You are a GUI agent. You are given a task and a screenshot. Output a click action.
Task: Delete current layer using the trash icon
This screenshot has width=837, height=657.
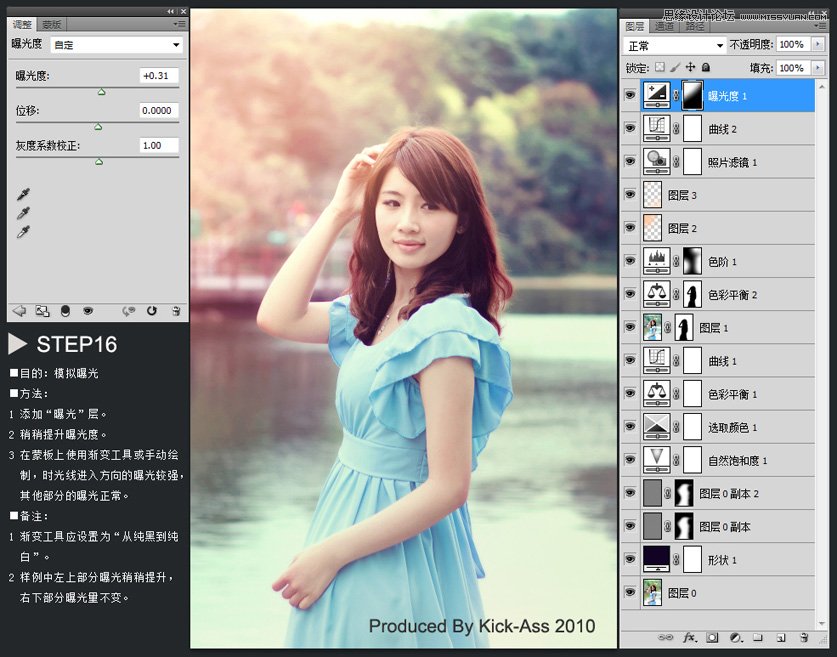click(x=803, y=638)
